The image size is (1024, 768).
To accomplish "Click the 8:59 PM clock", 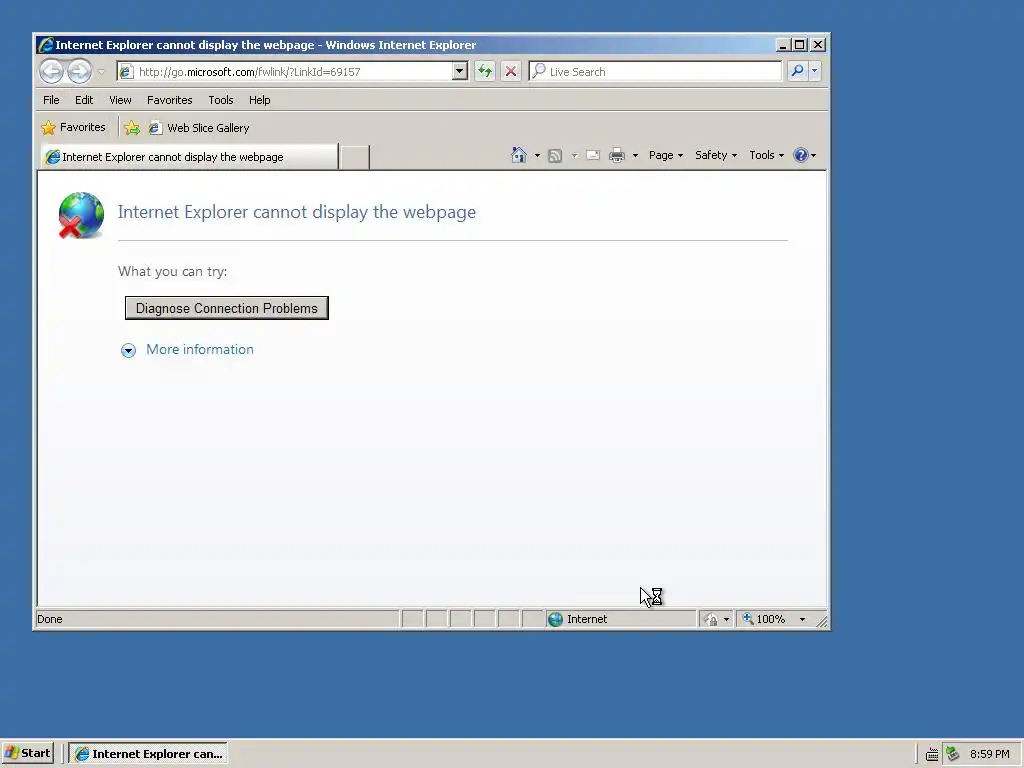I will (x=989, y=754).
